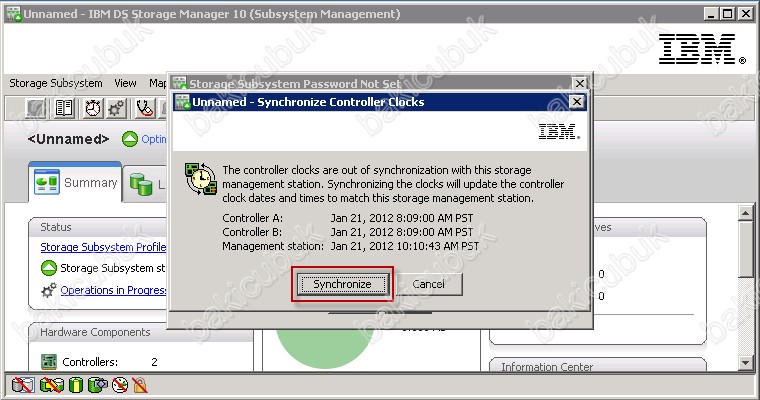Open the Storage Subsystem menu
Image resolution: width=760 pixels, height=400 pixels.
pos(56,83)
